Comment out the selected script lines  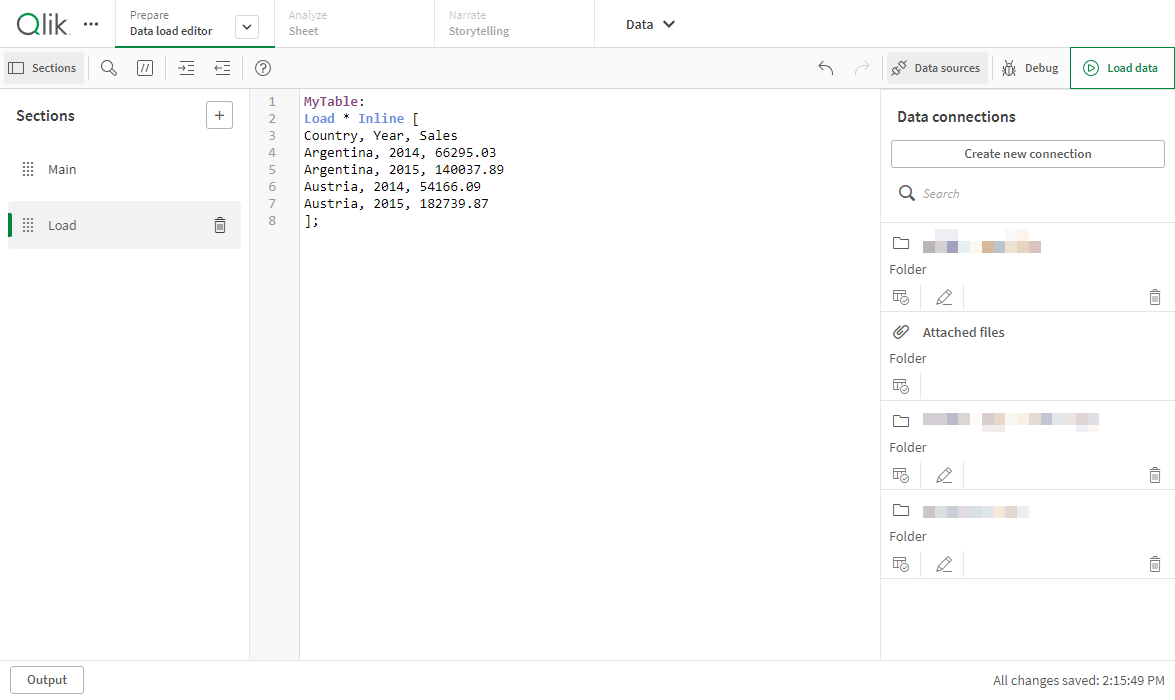pyautogui.click(x=144, y=67)
